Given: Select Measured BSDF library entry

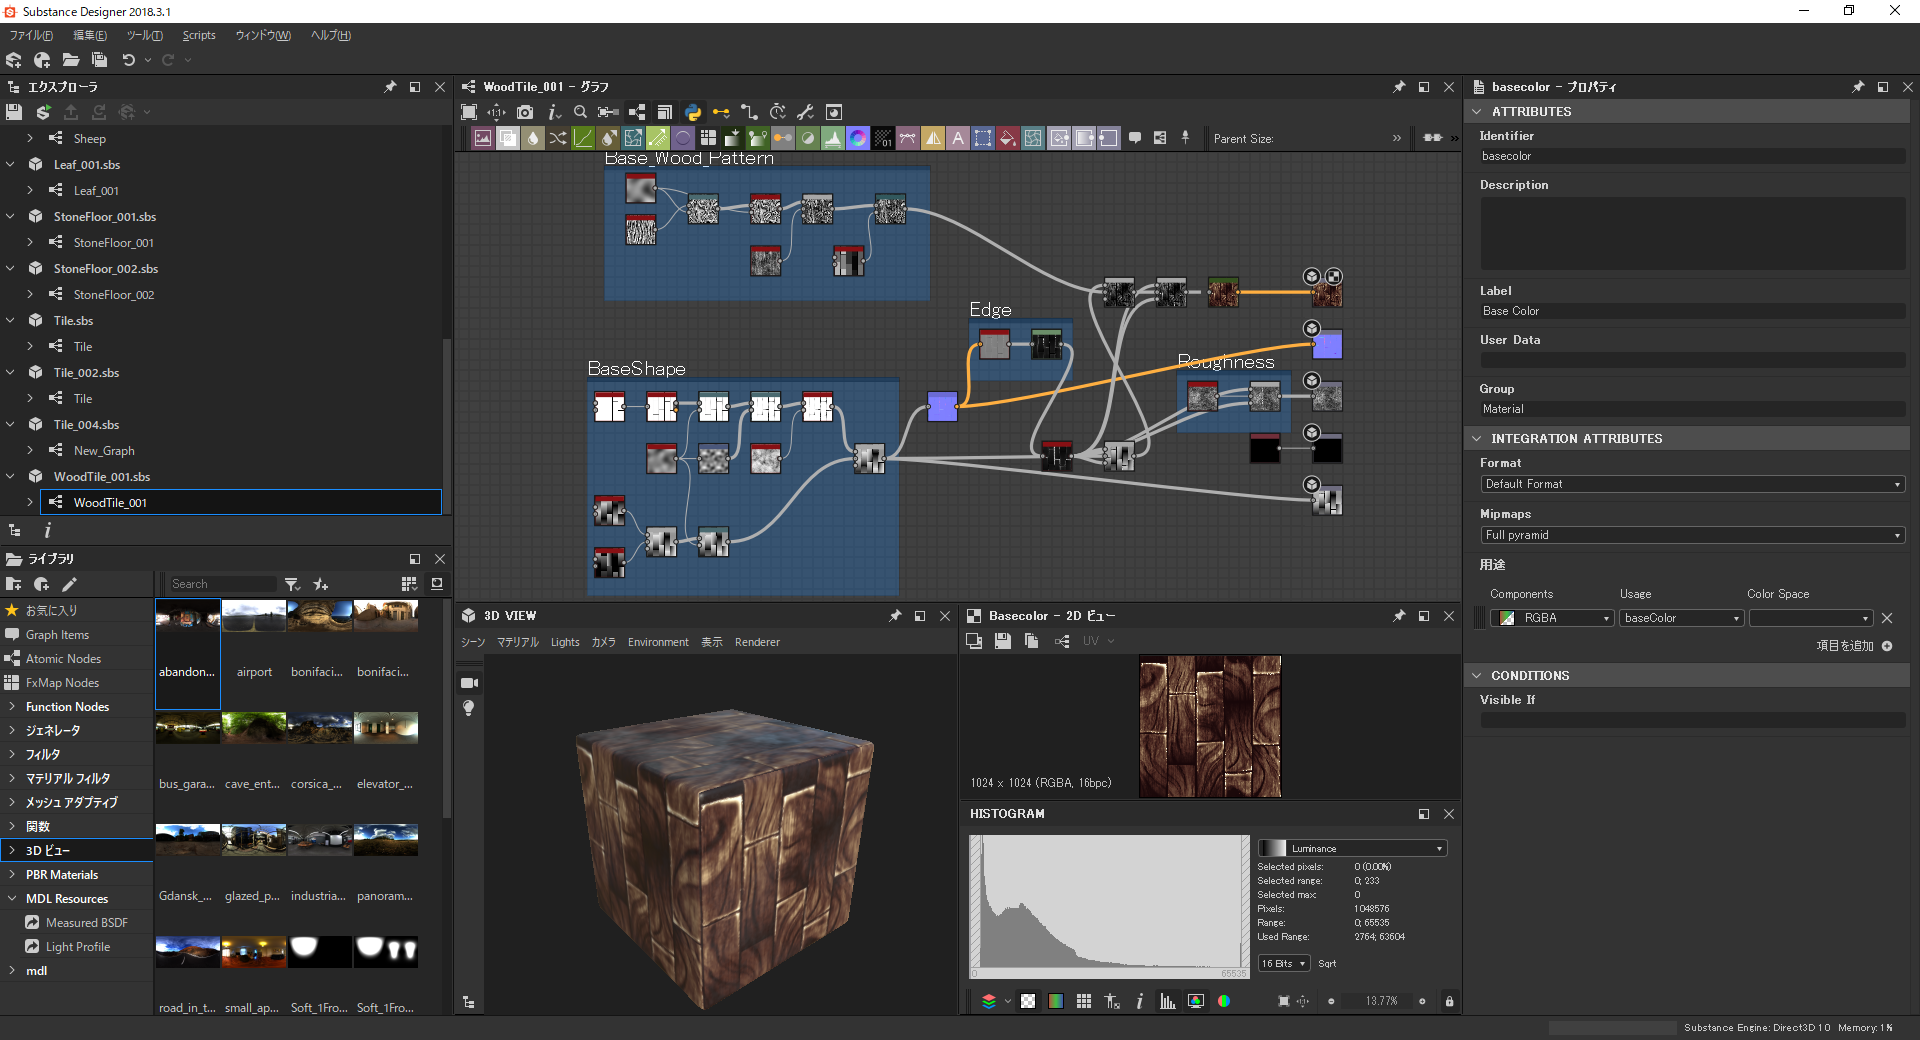Looking at the screenshot, I should (x=87, y=923).
